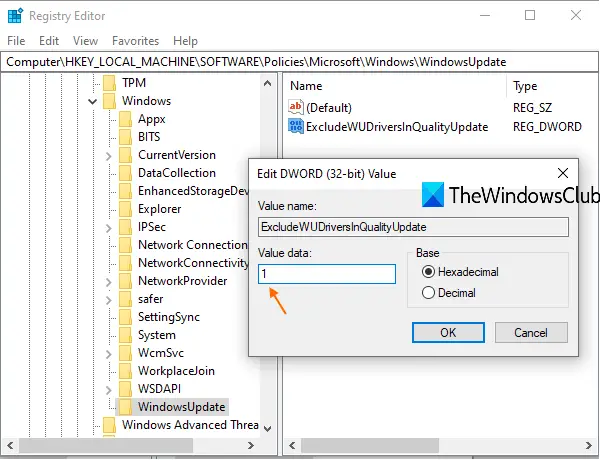Collapse the Windows tree node

pos(92,101)
